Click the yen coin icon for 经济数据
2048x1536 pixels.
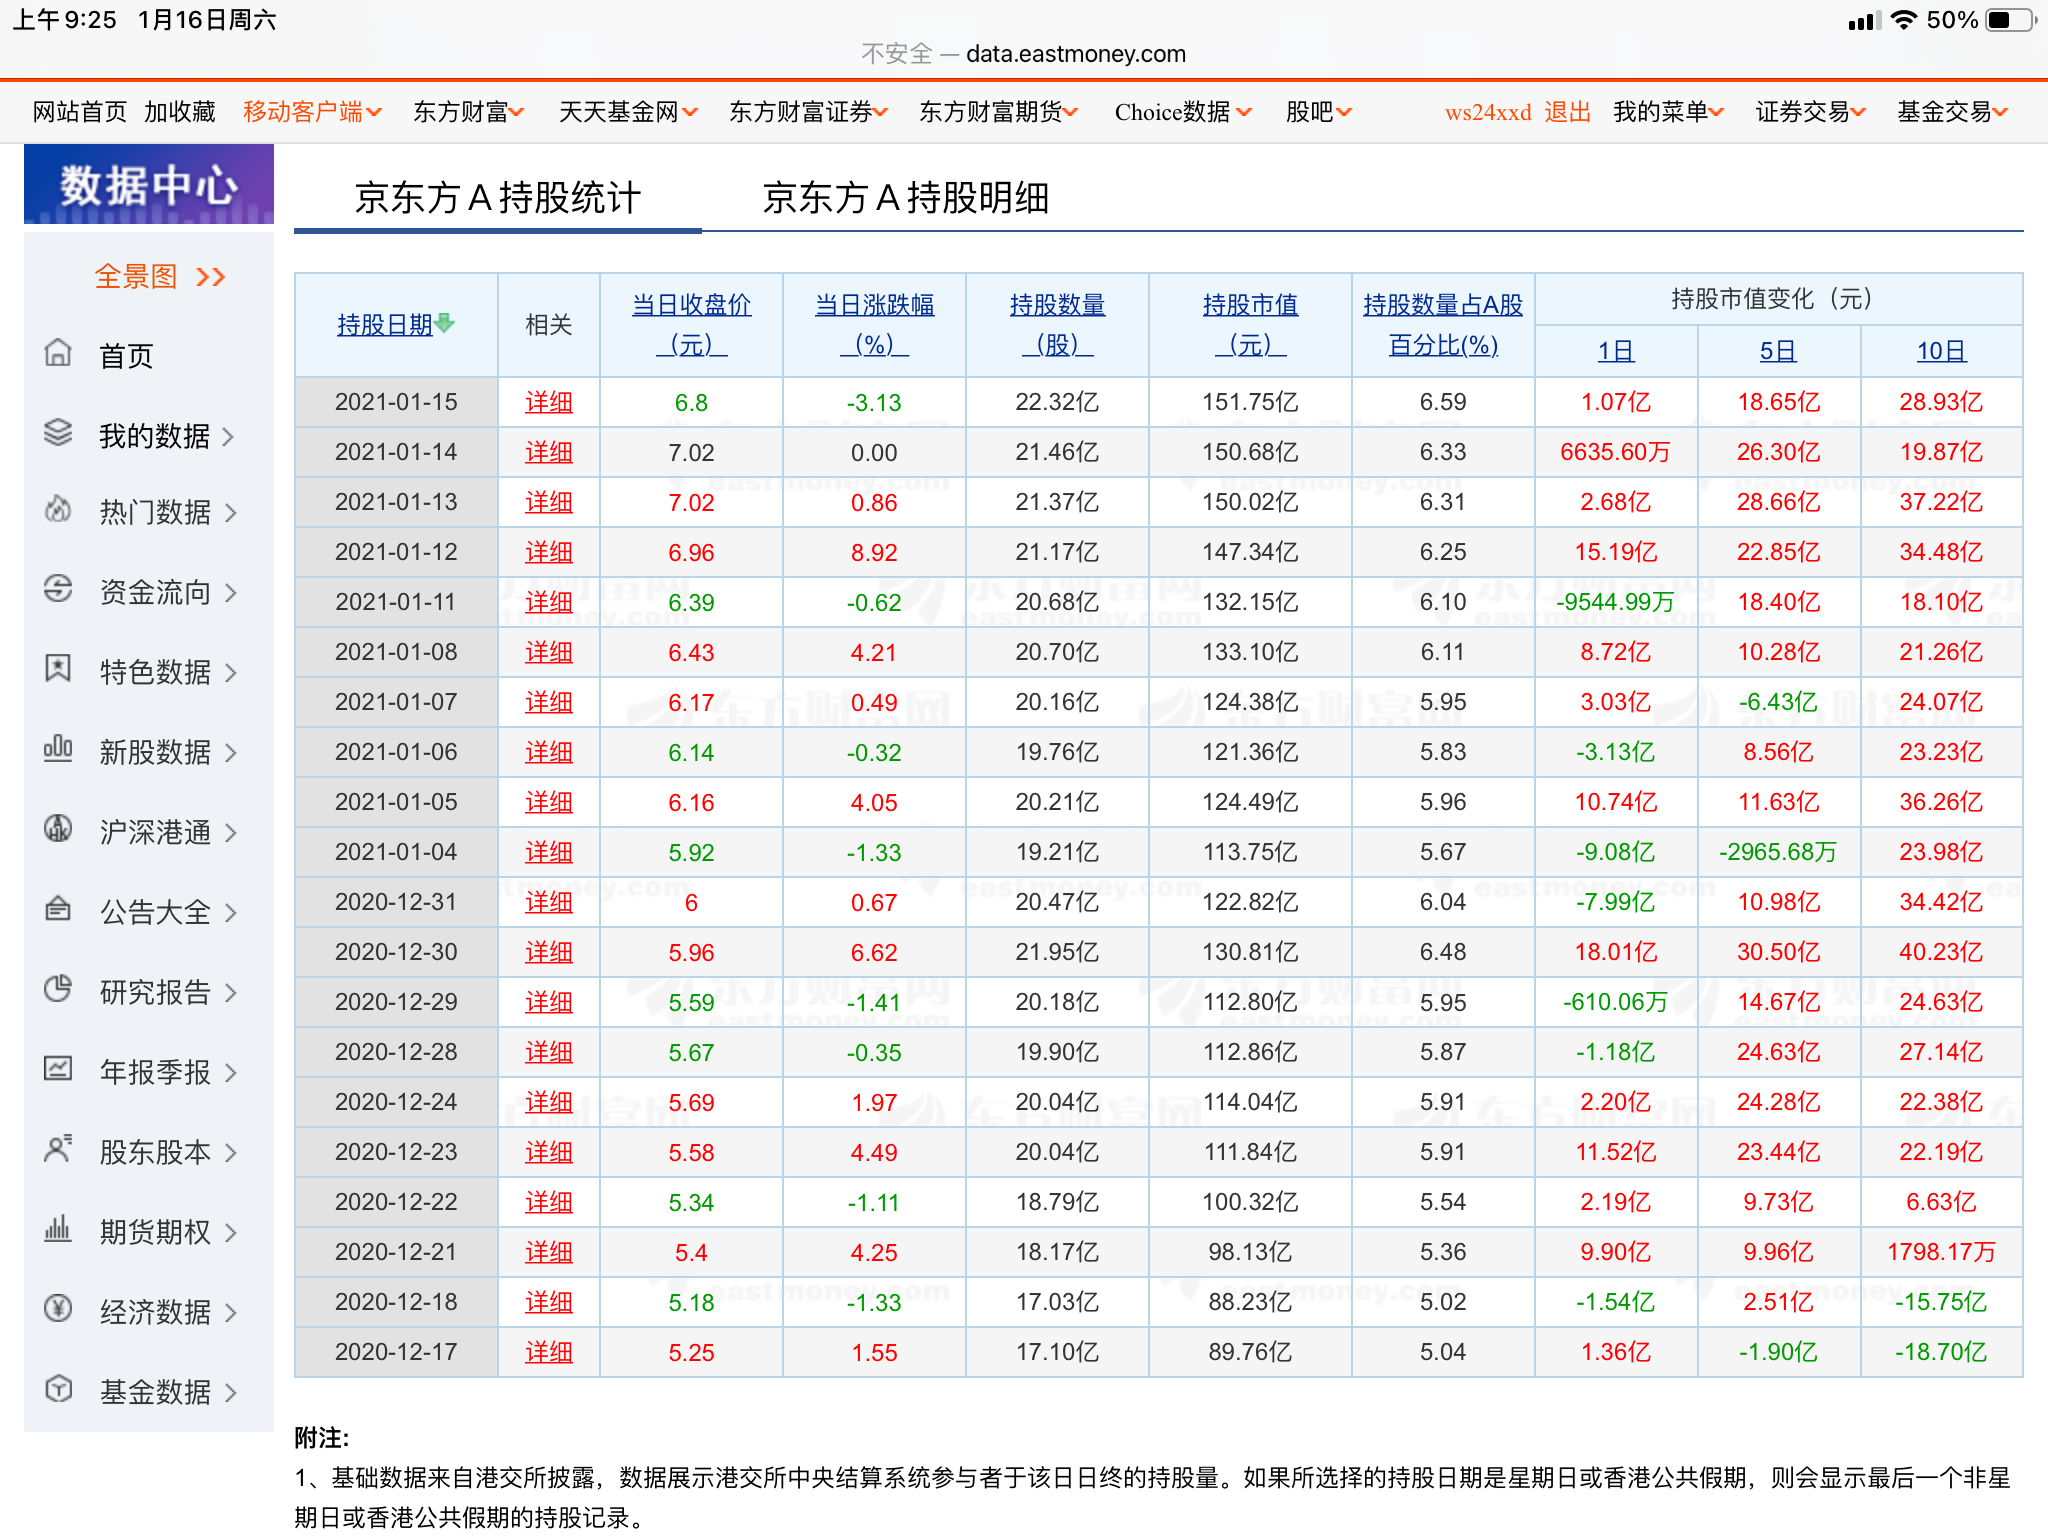[x=58, y=1308]
